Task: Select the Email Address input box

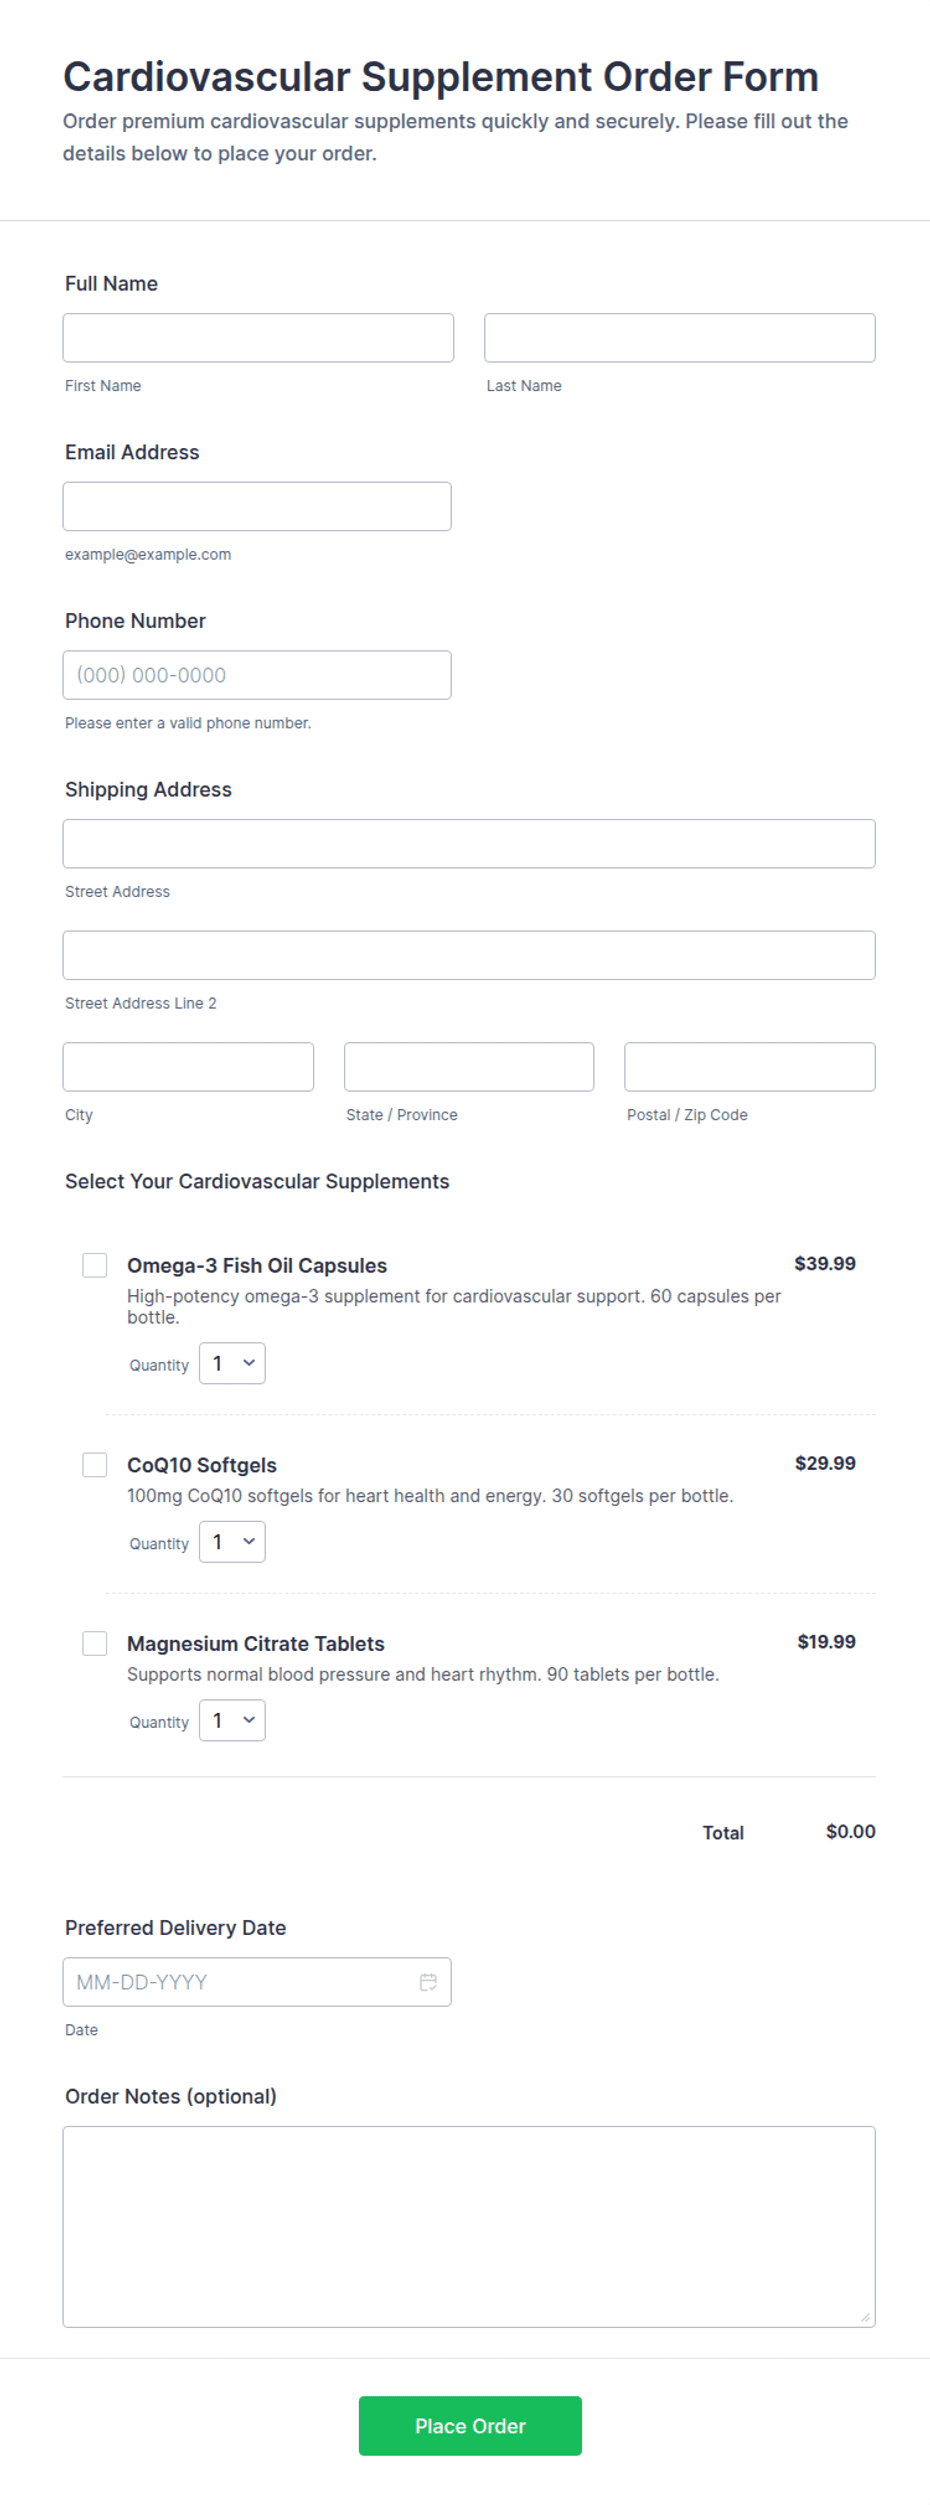Action: [257, 506]
